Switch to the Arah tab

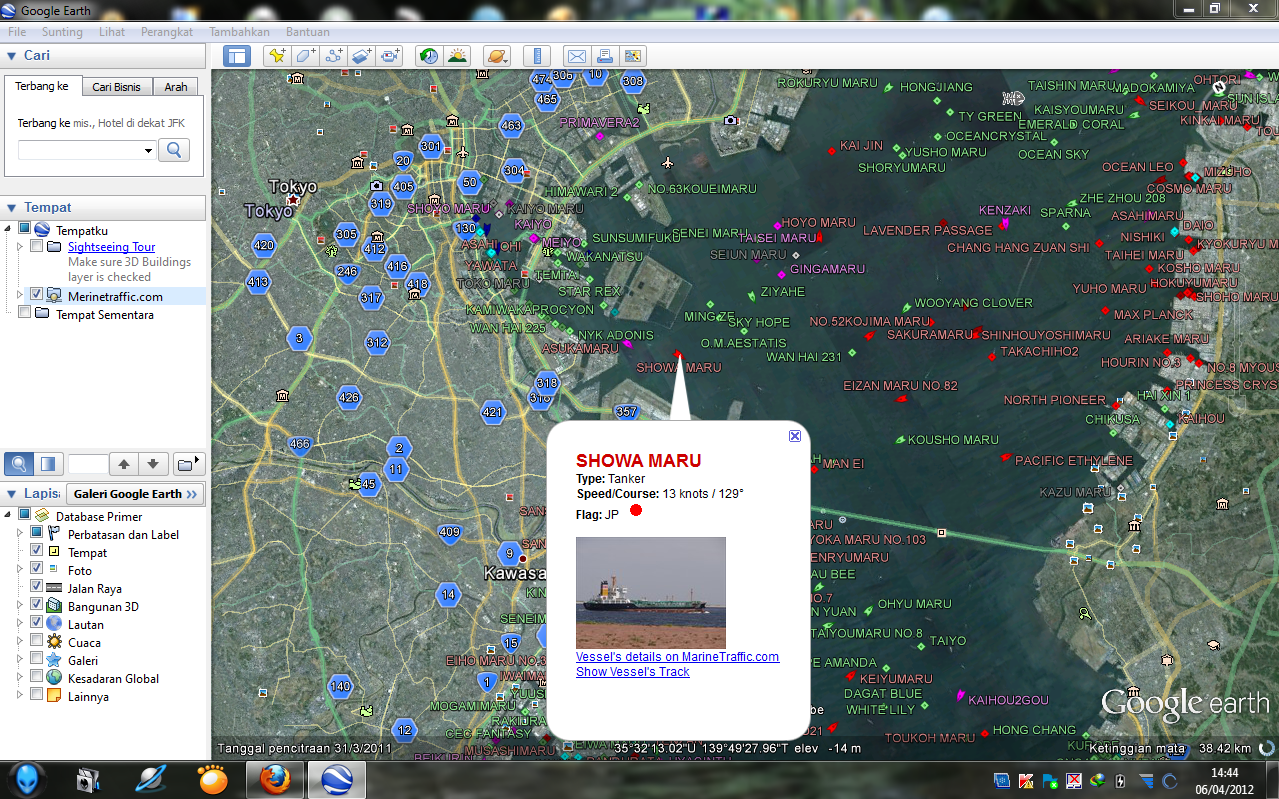pos(176,87)
